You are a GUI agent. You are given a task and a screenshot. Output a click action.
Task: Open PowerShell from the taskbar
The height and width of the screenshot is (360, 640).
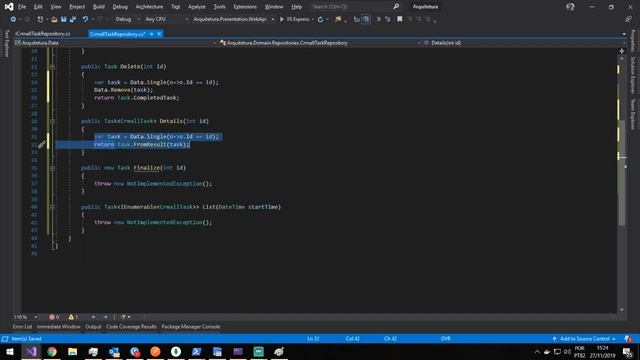coord(196,351)
